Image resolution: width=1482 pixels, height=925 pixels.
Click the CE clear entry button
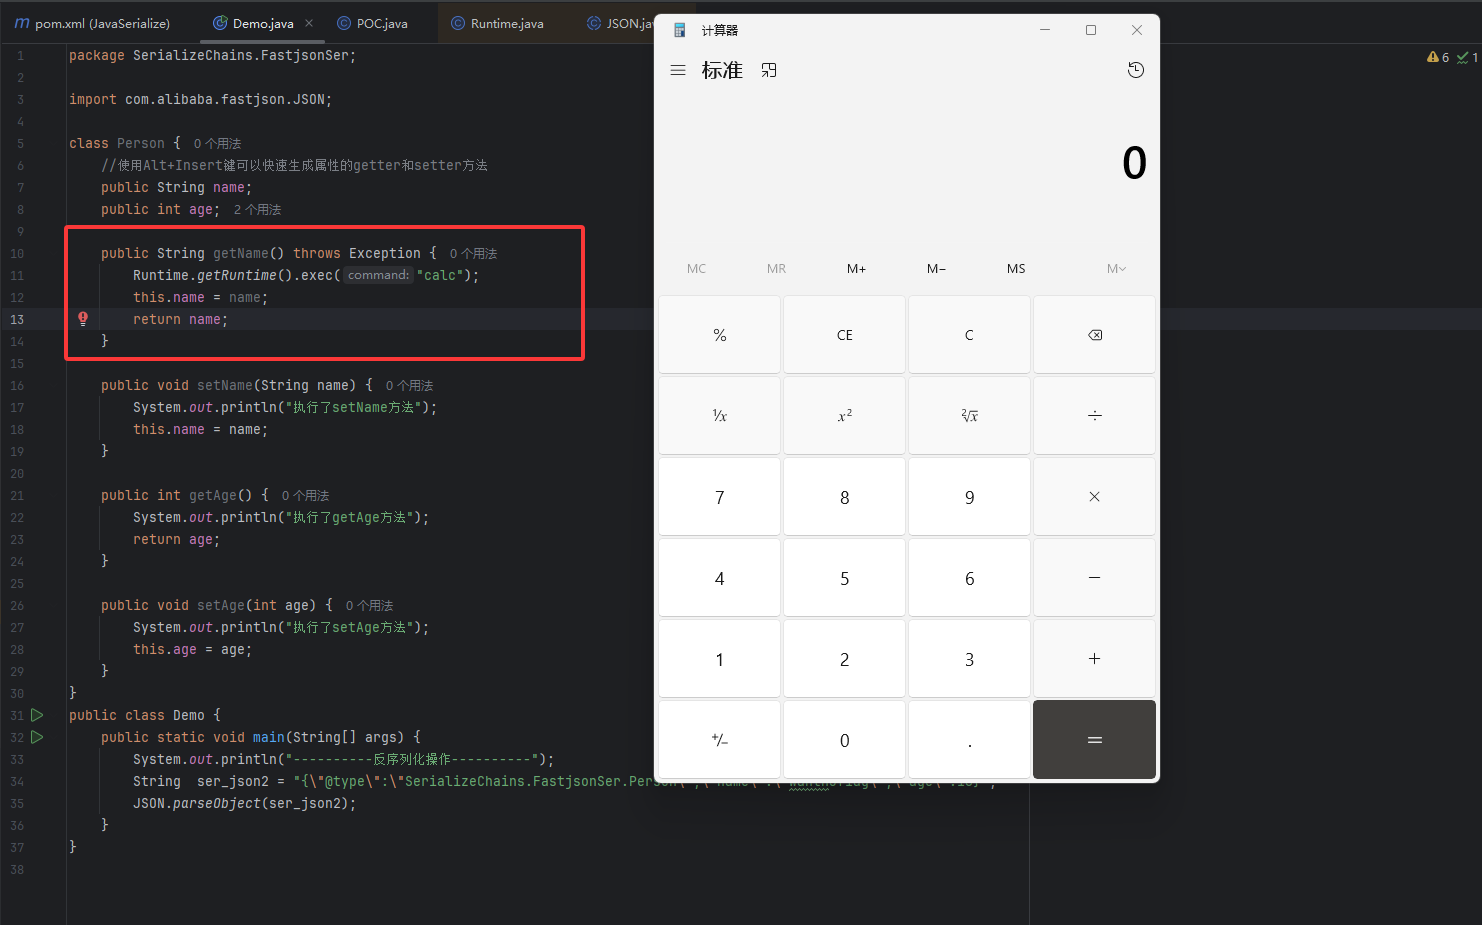tap(844, 335)
